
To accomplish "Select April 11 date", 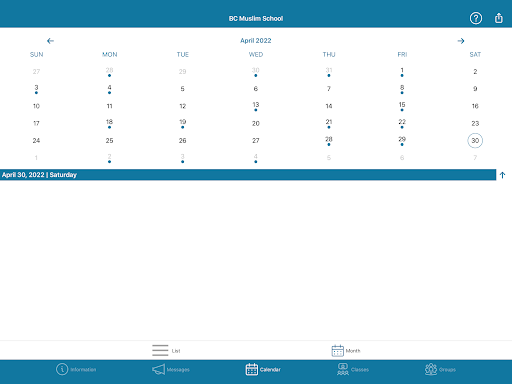I will tap(109, 106).
